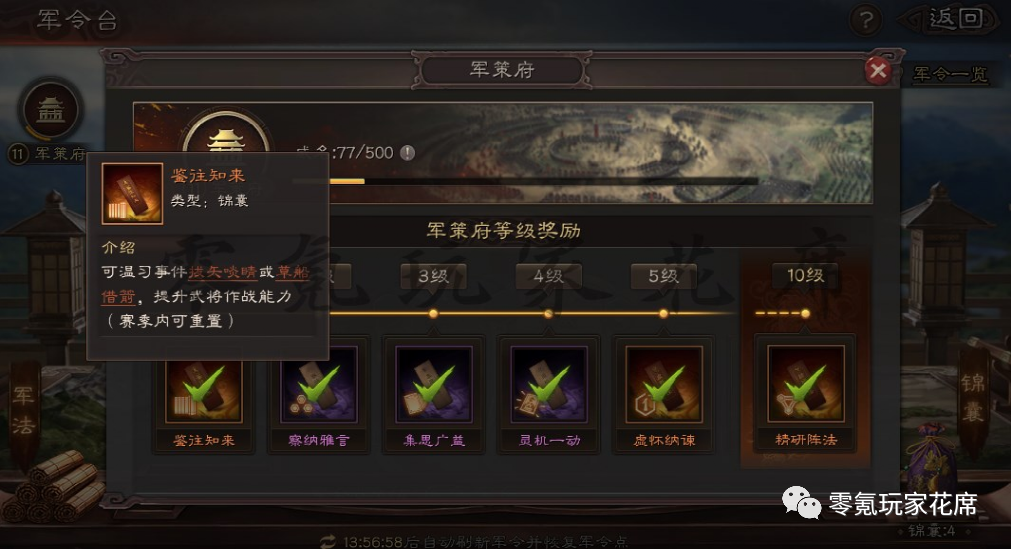Click the 军策府 round building icon
The width and height of the screenshot is (1011, 549).
[51, 111]
